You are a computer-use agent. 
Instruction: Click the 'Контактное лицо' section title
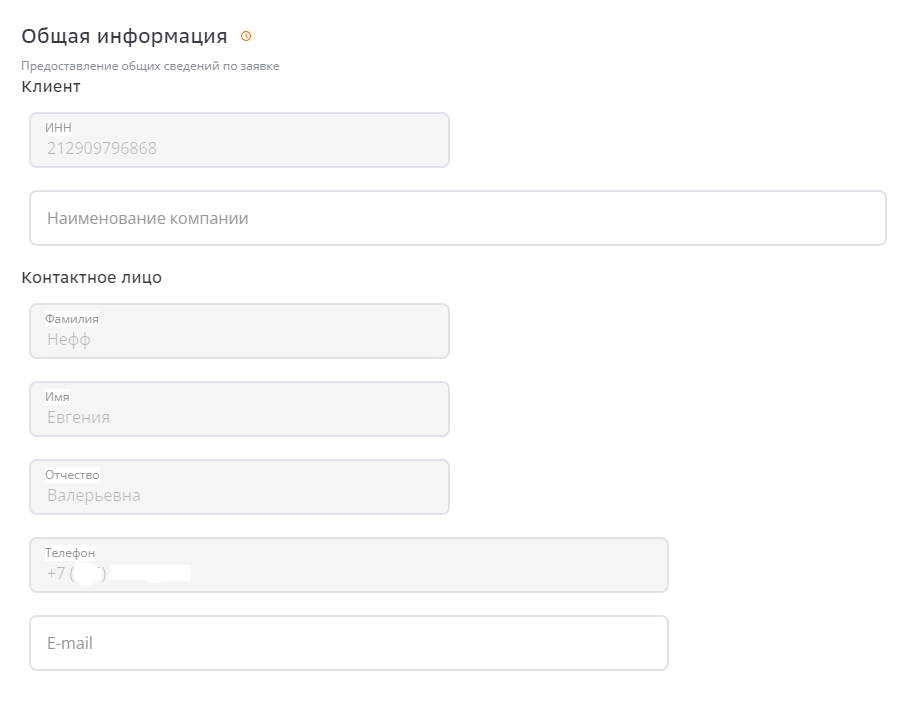(91, 278)
